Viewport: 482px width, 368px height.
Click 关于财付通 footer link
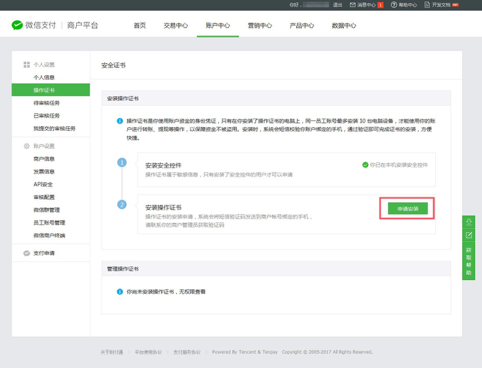[112, 352]
